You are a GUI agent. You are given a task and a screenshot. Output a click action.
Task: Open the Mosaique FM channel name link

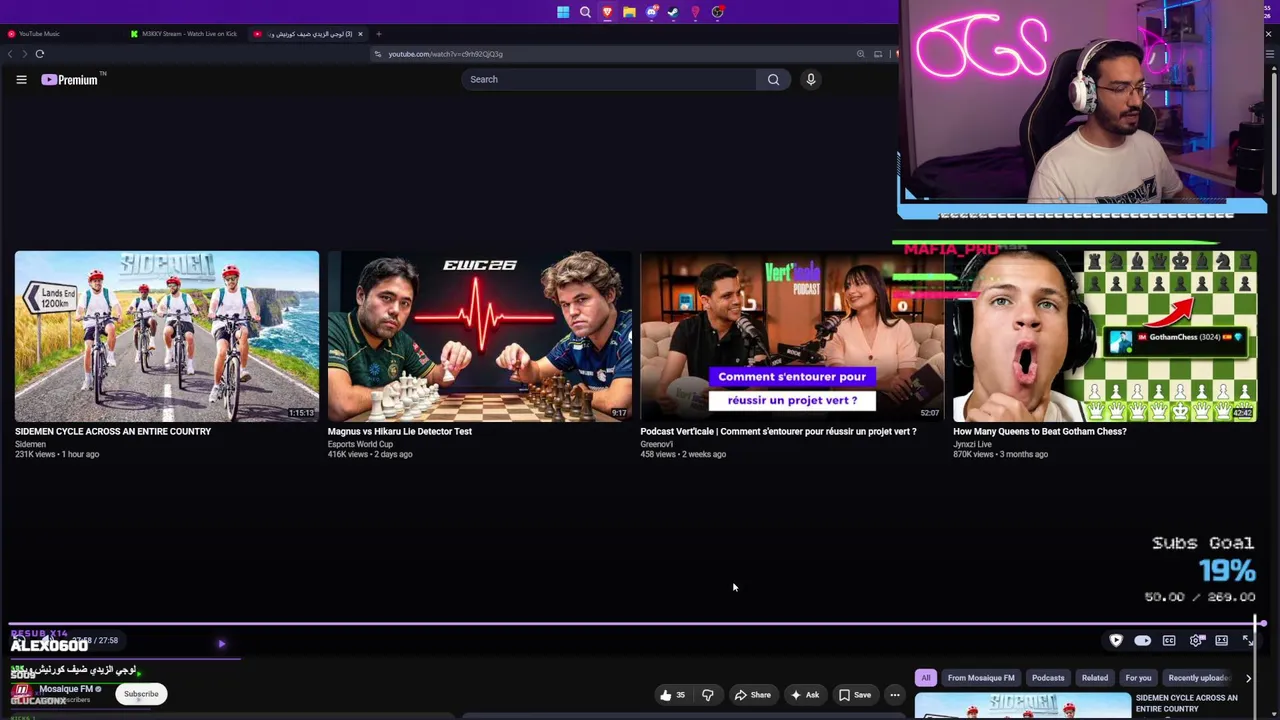[x=66, y=689]
